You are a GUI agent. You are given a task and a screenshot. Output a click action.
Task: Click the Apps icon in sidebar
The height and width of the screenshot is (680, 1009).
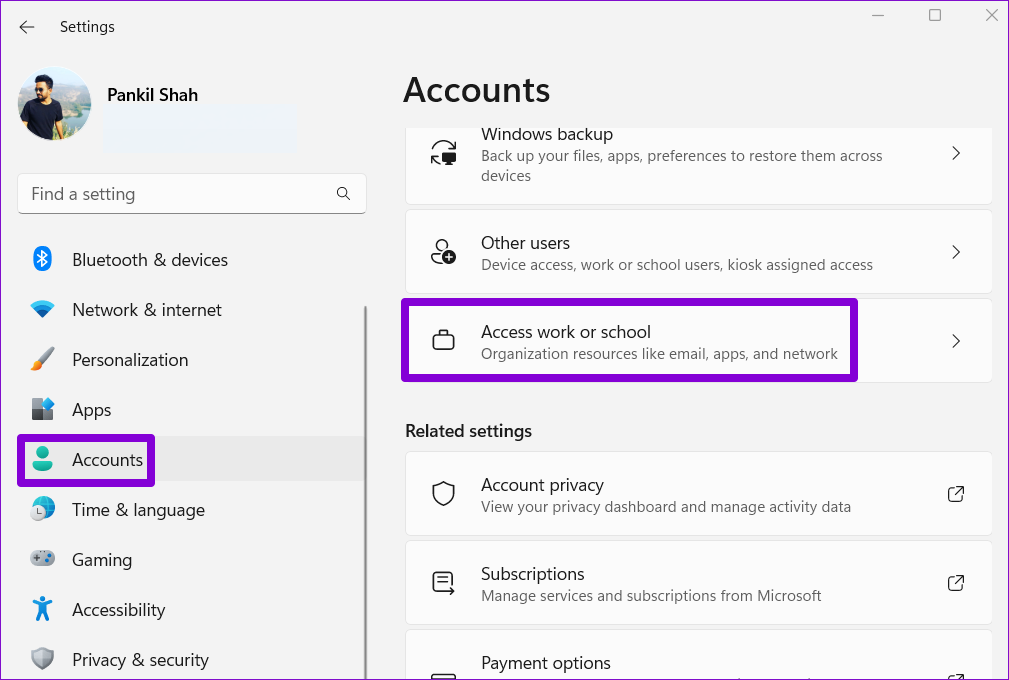tap(42, 409)
